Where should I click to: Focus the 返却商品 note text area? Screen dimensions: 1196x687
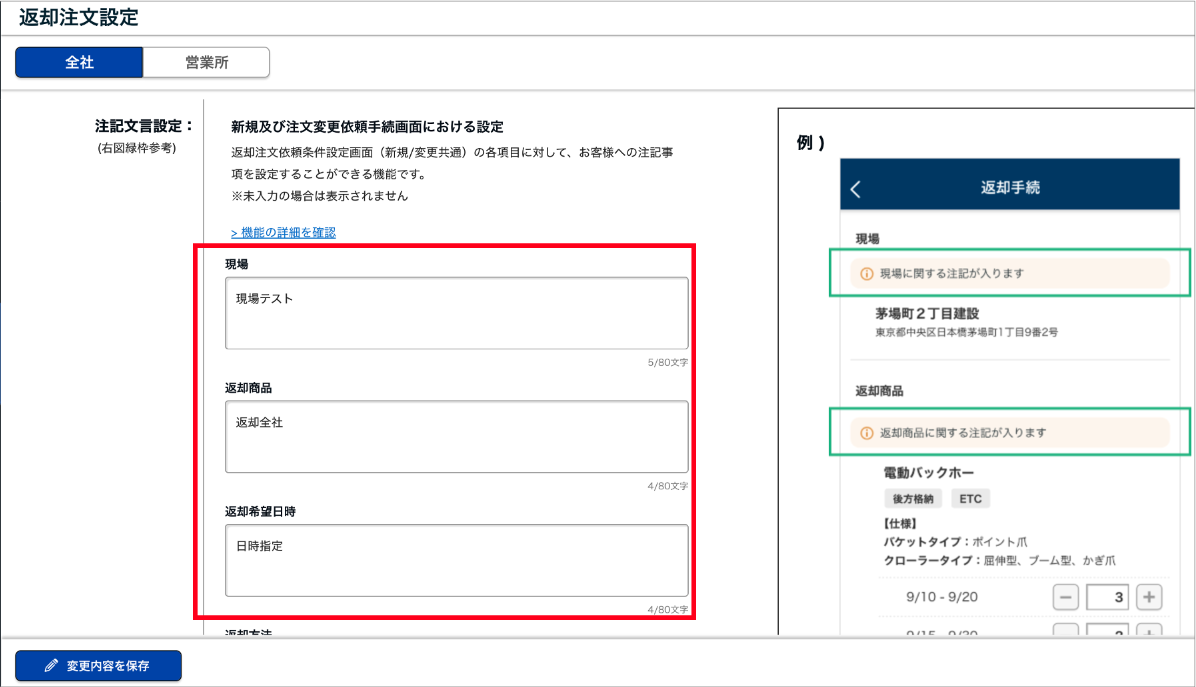coord(456,437)
